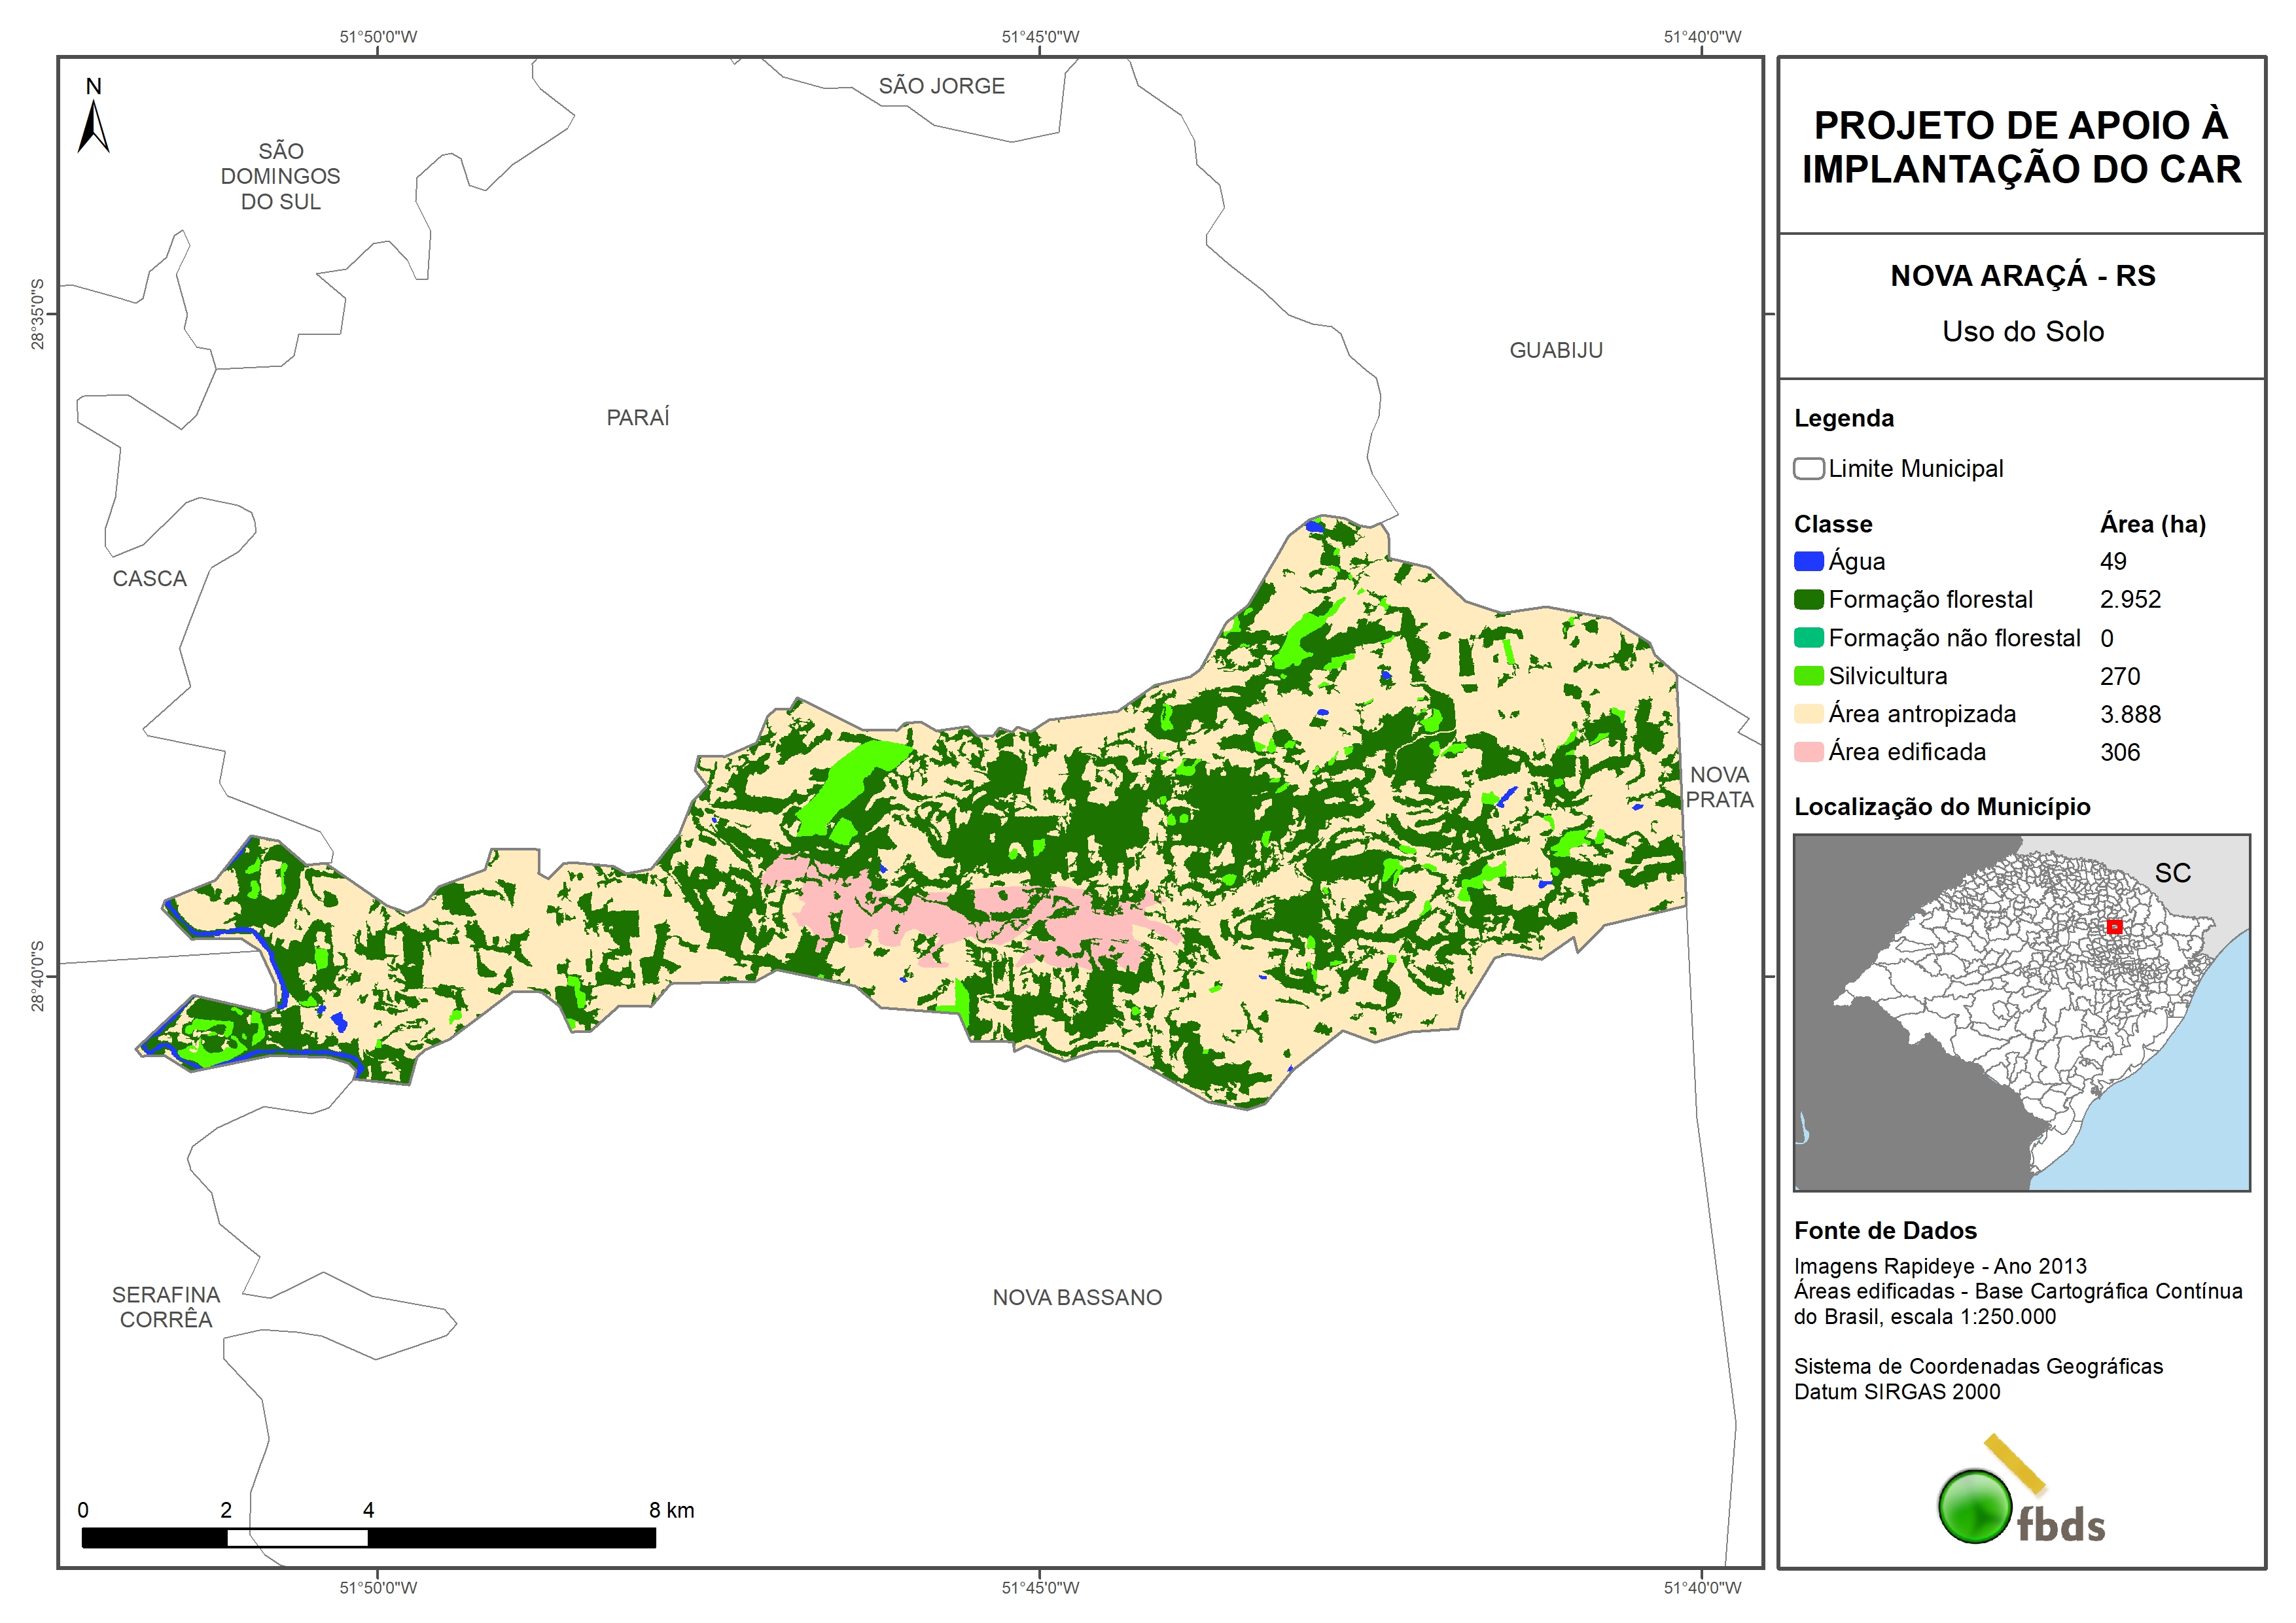Click the Limite Municipal legend symbol
Image resolution: width=2296 pixels, height=1623 pixels.
coord(1808,469)
